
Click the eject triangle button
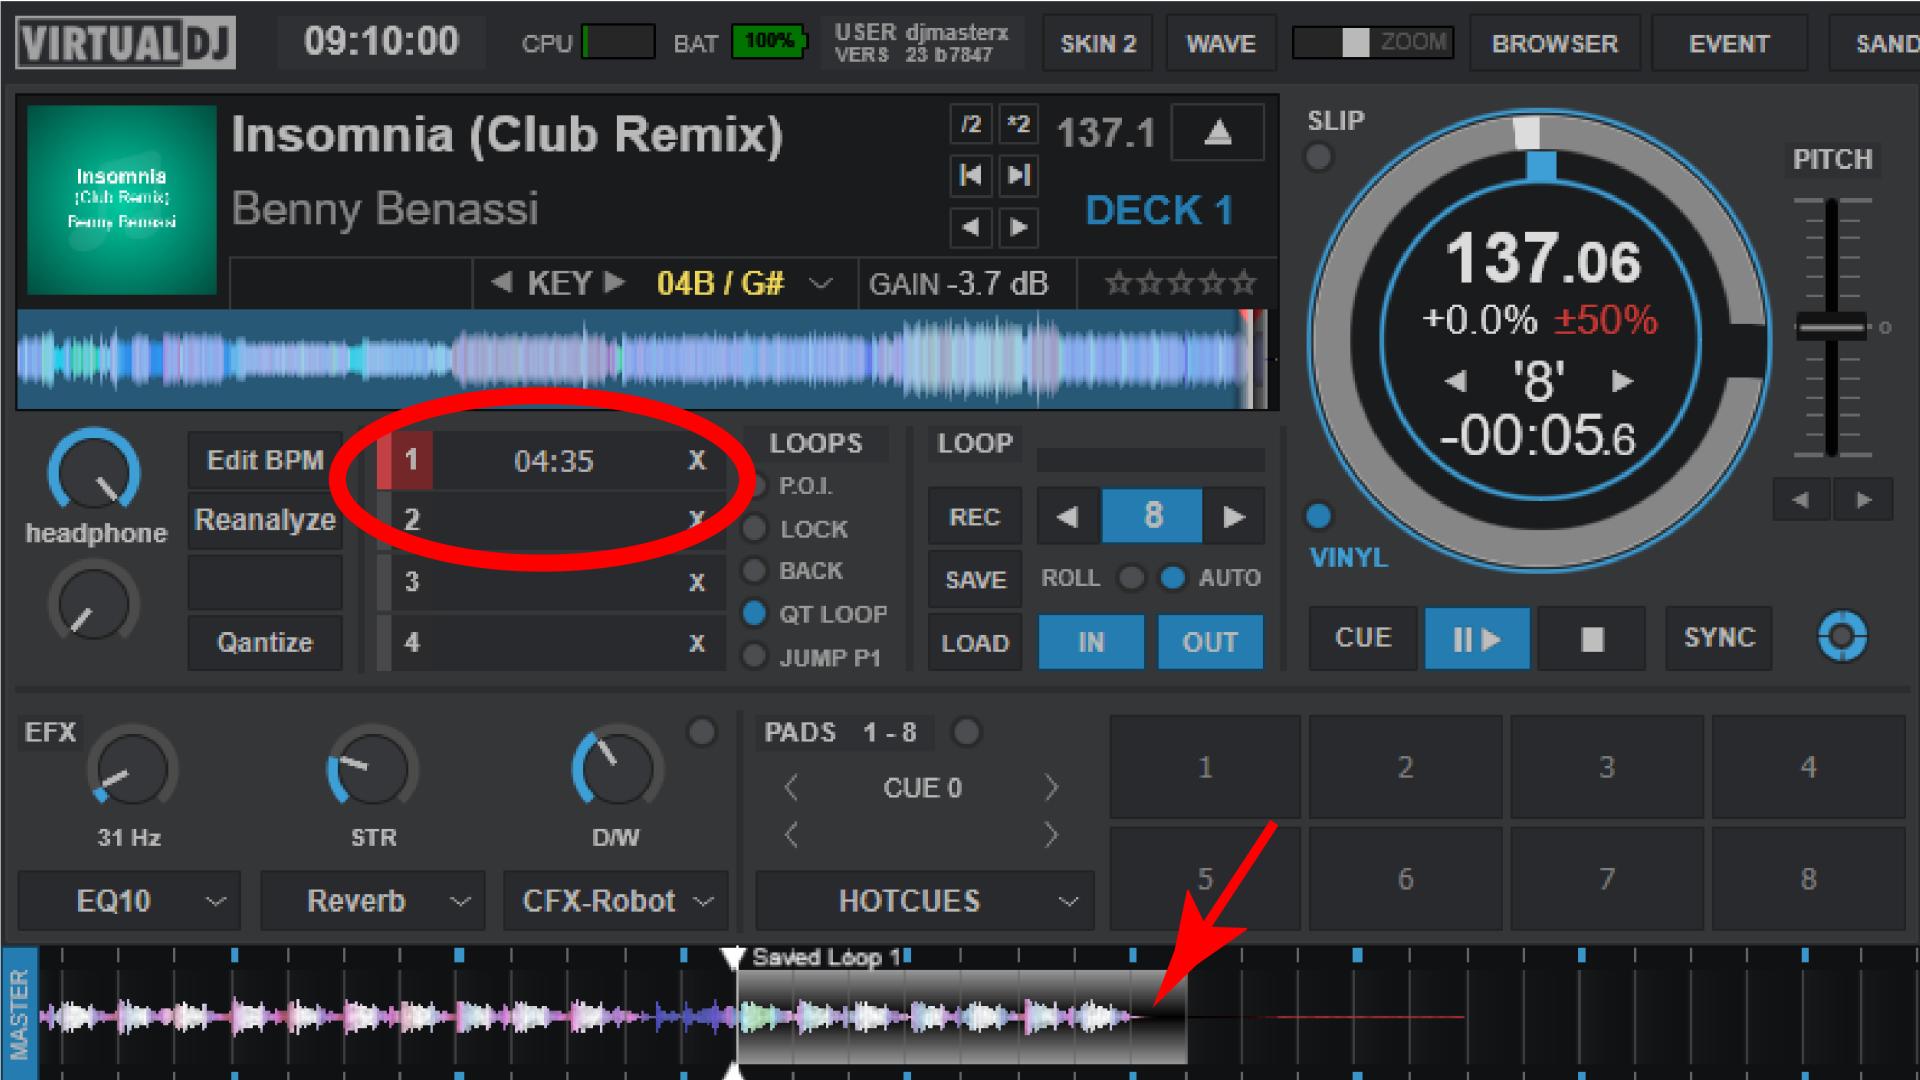pyautogui.click(x=1217, y=132)
